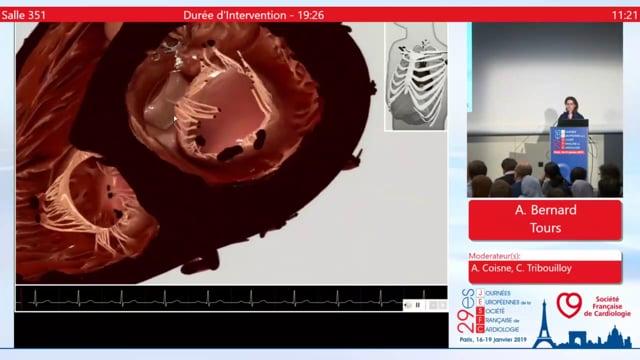Click the mouse cursor on the mitral valve
Viewport: 640px width, 360px height.
175,119
